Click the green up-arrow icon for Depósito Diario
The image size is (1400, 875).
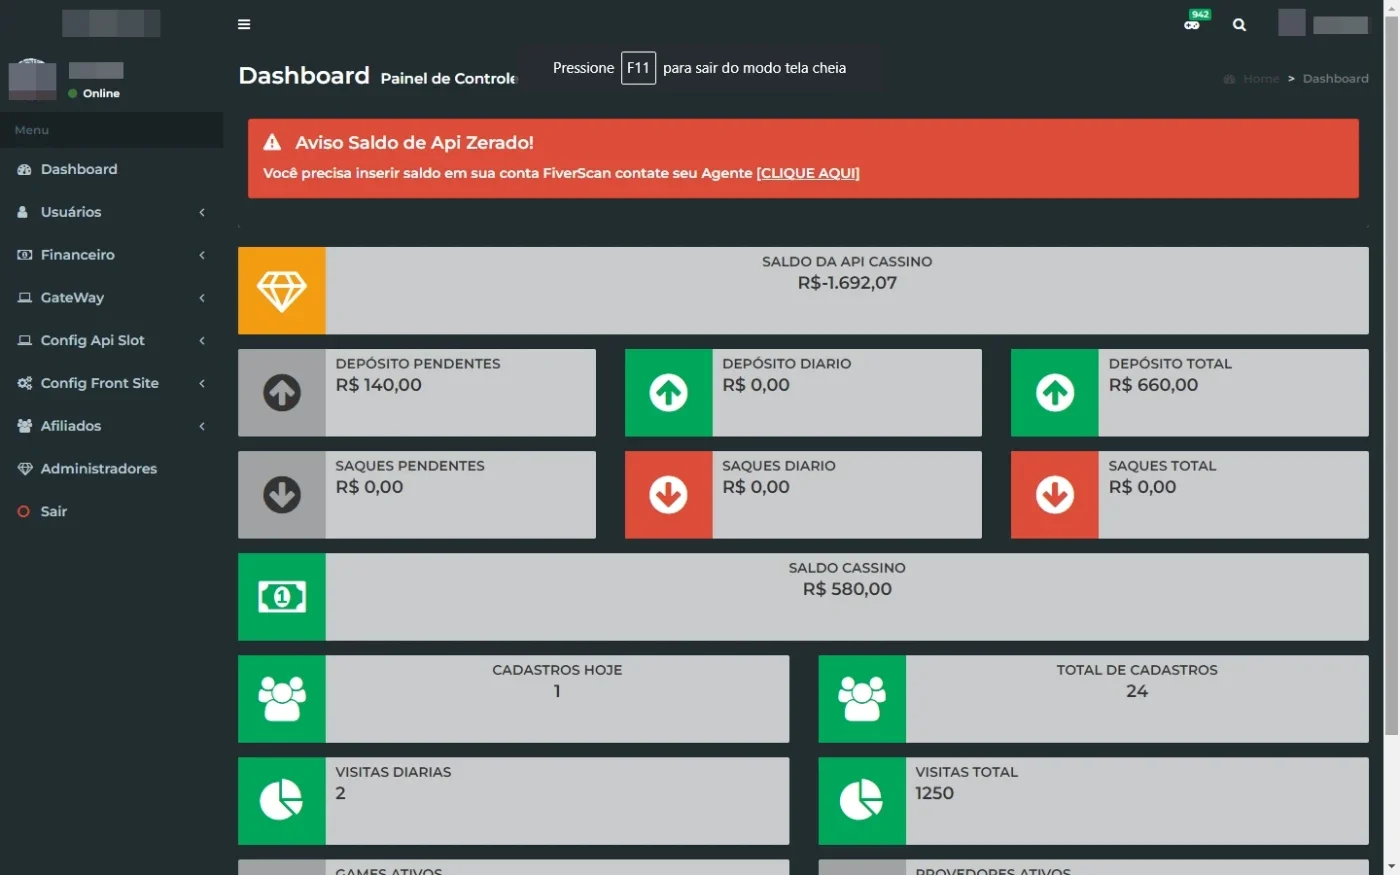(669, 393)
